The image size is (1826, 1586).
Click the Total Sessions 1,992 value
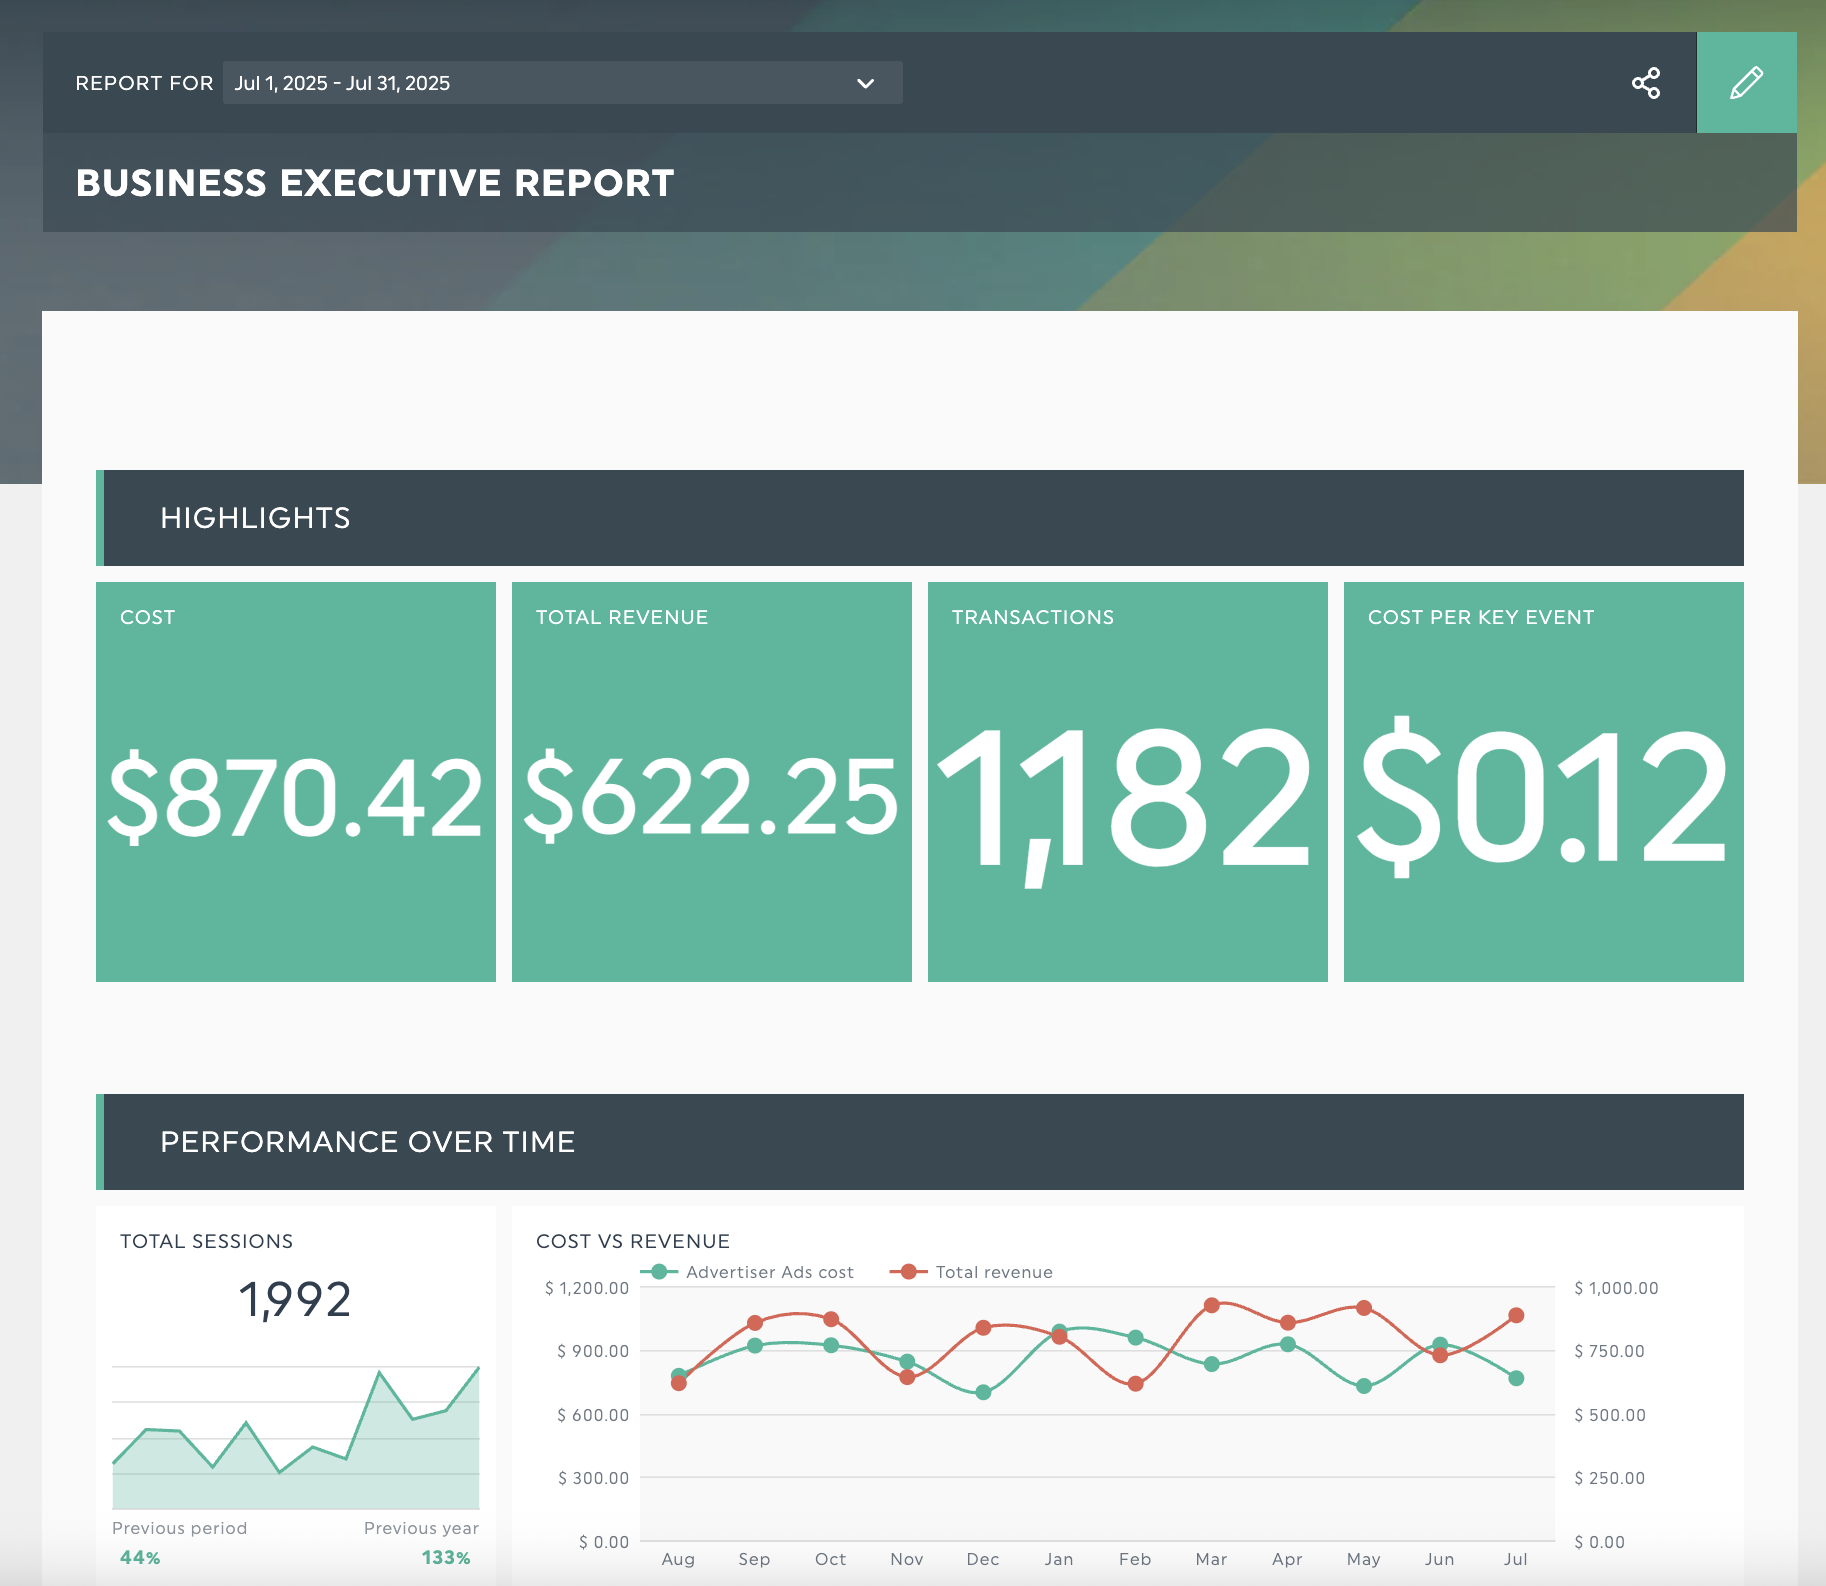[x=295, y=1300]
